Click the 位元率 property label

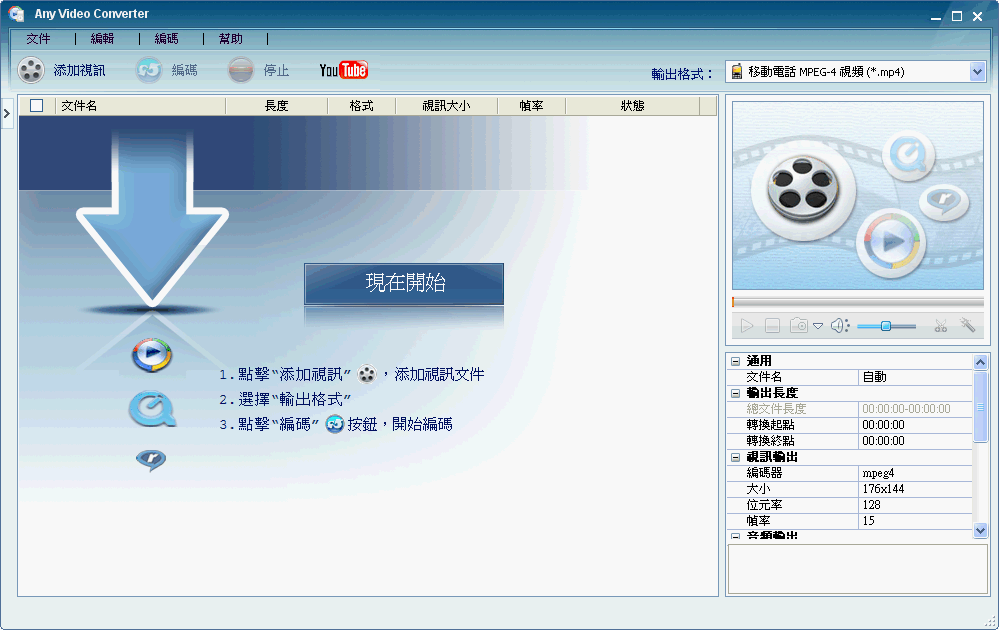pyautogui.click(x=764, y=505)
